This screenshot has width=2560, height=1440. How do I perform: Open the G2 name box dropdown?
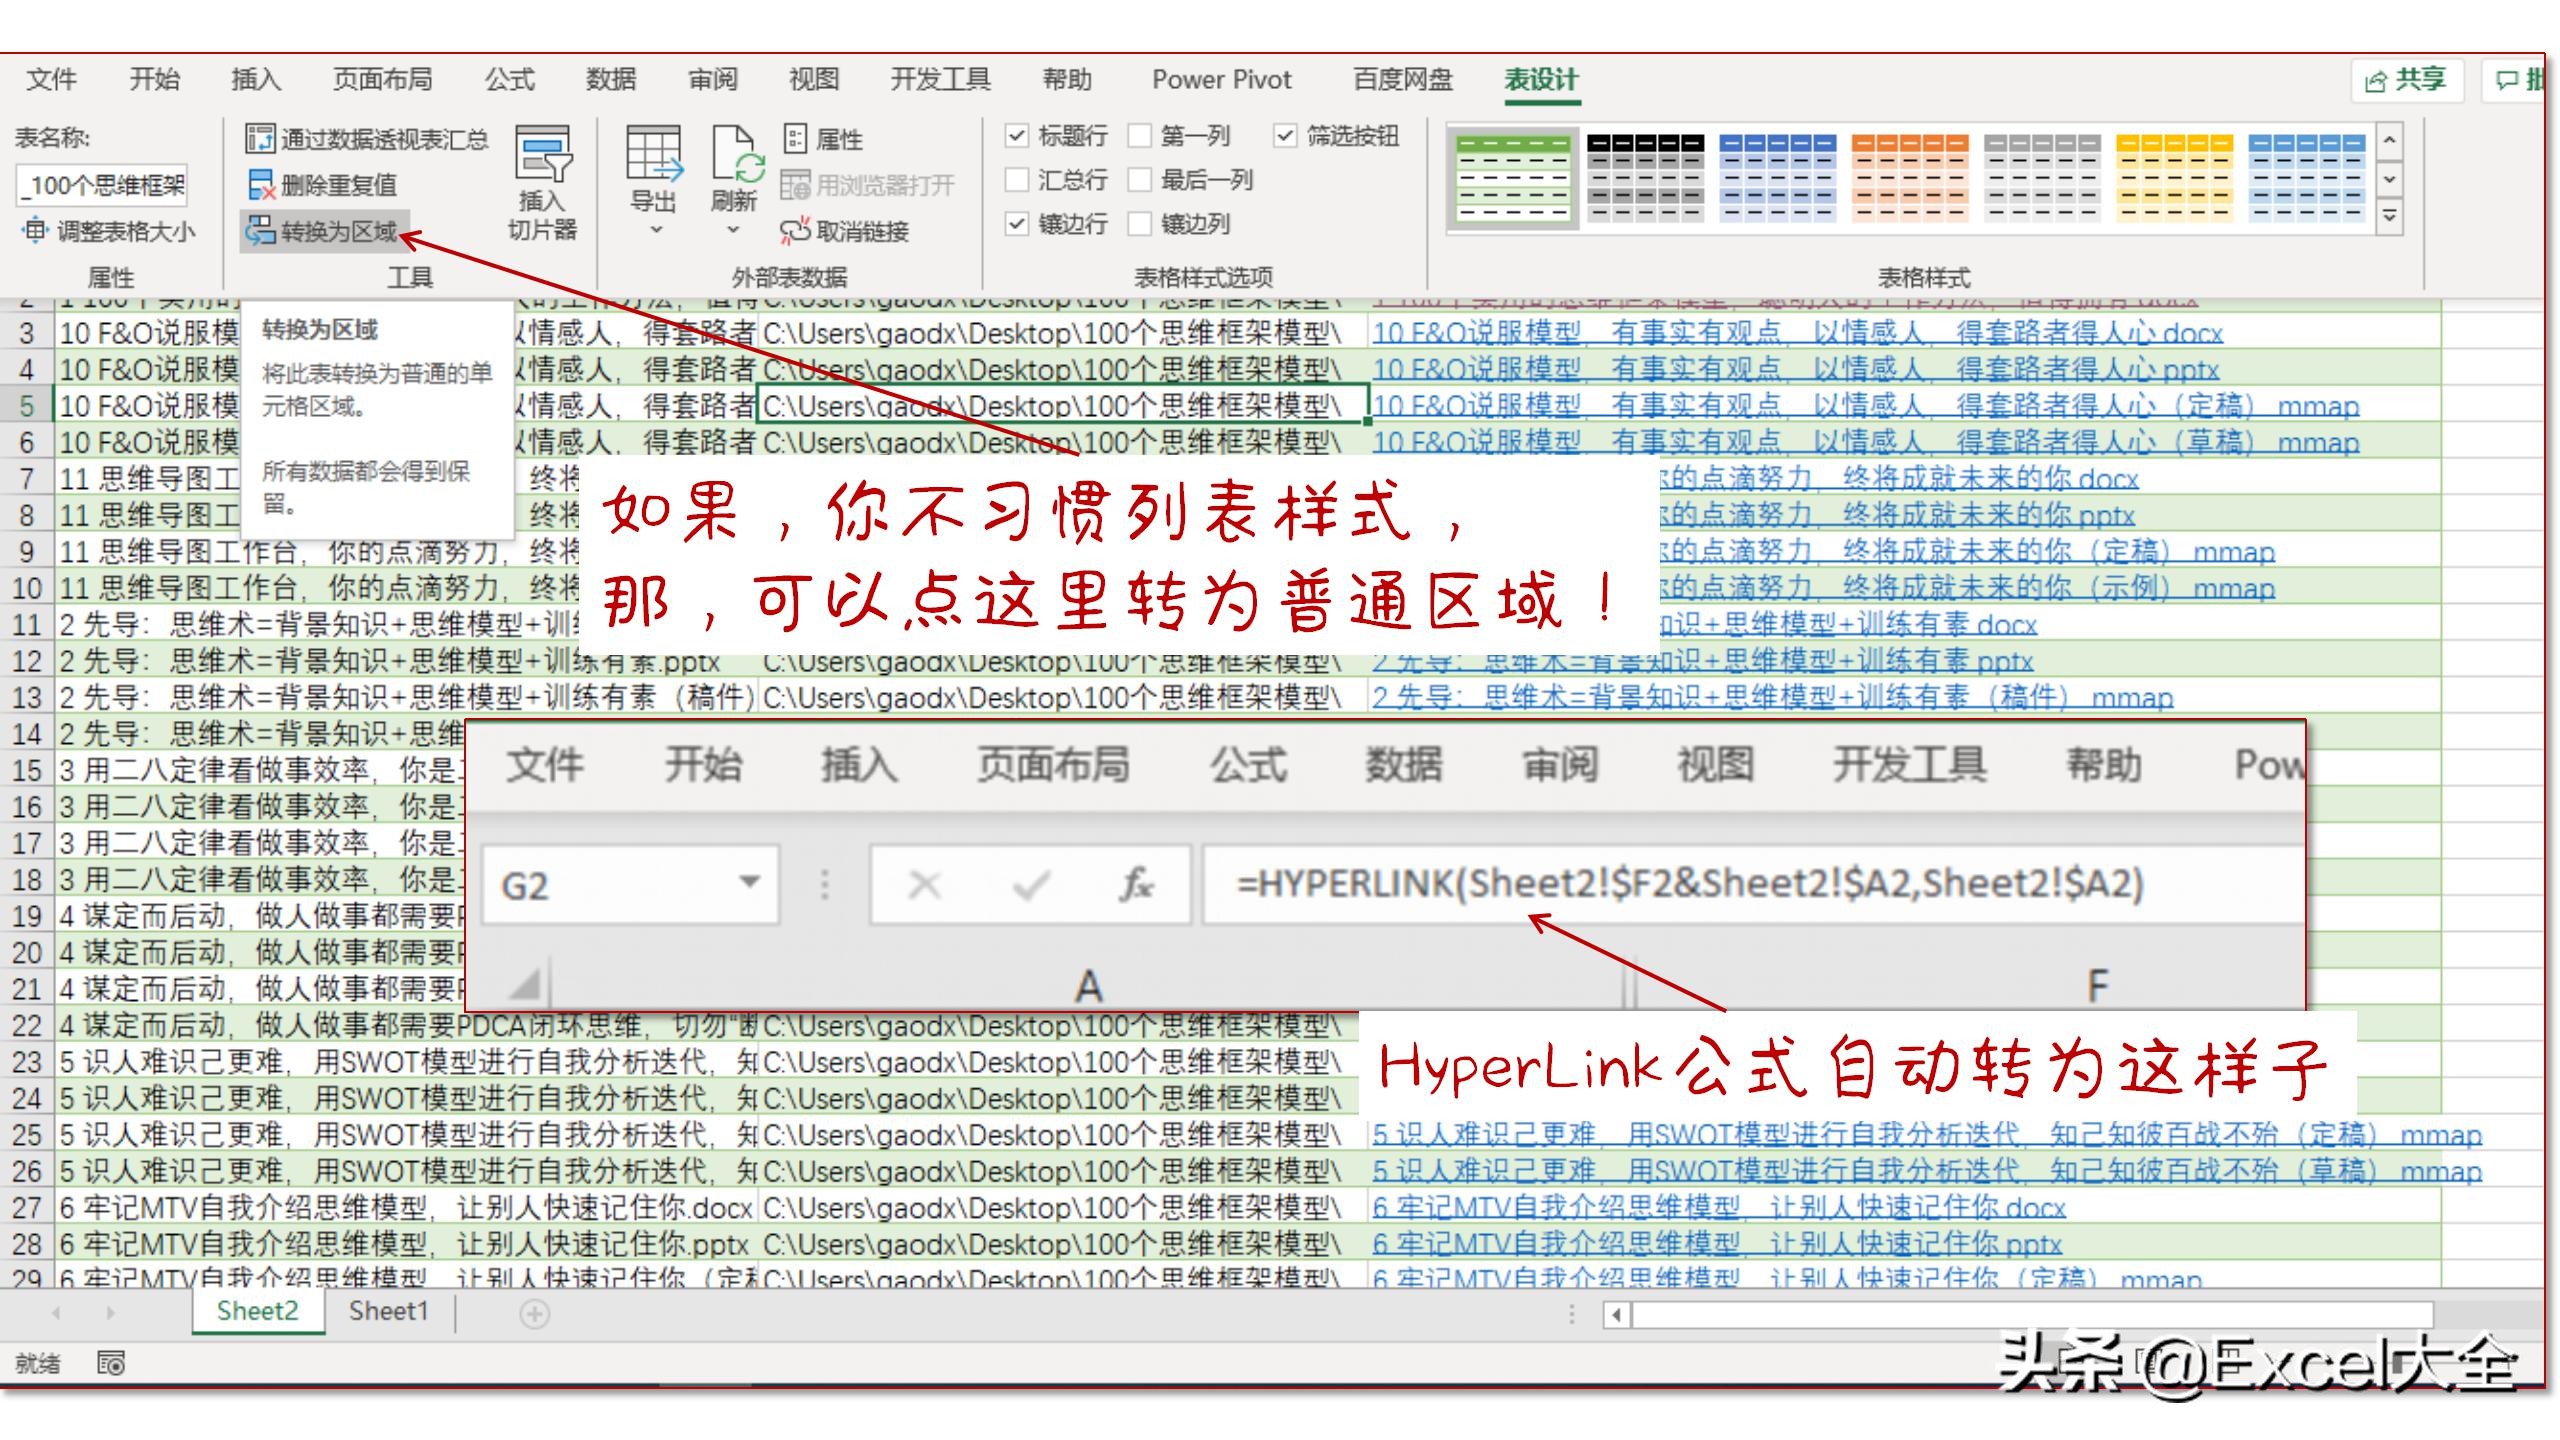(x=749, y=882)
